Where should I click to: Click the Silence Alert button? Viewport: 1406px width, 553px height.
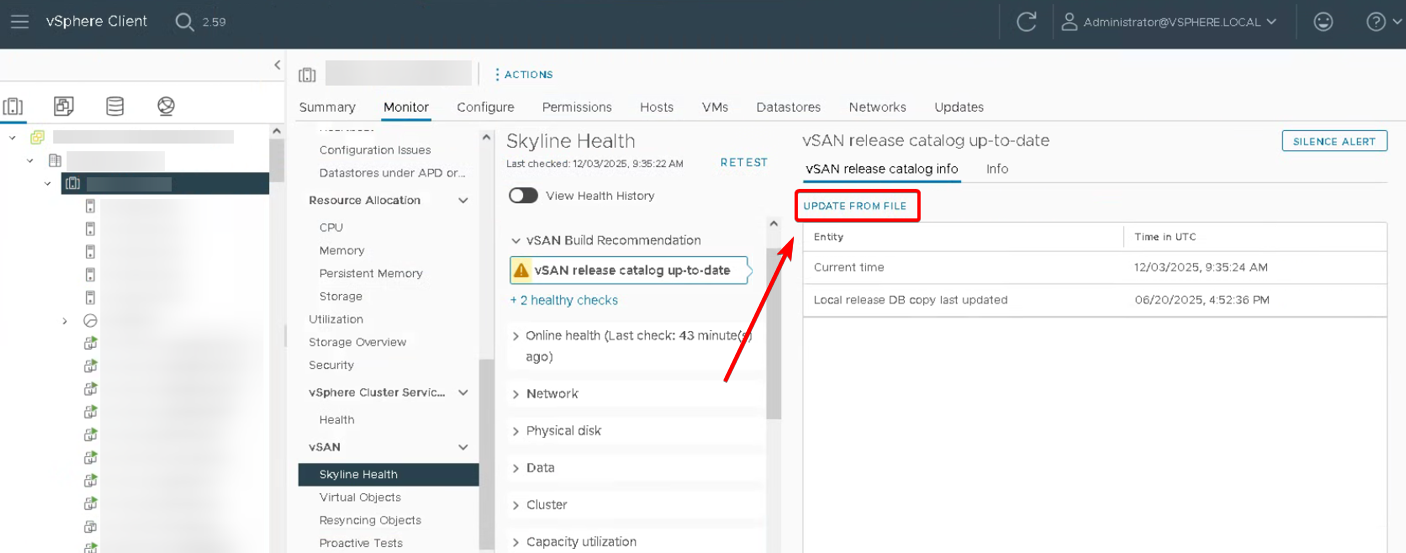click(1334, 141)
